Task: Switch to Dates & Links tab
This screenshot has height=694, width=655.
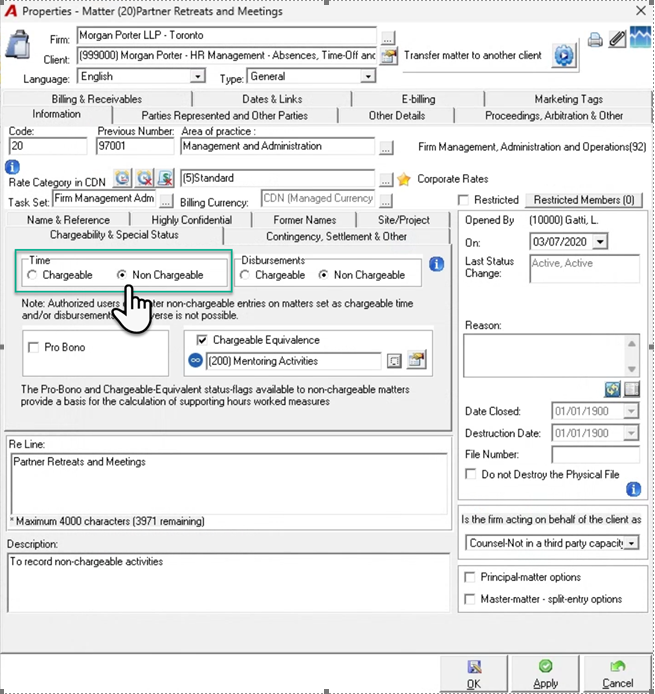Action: (272, 99)
